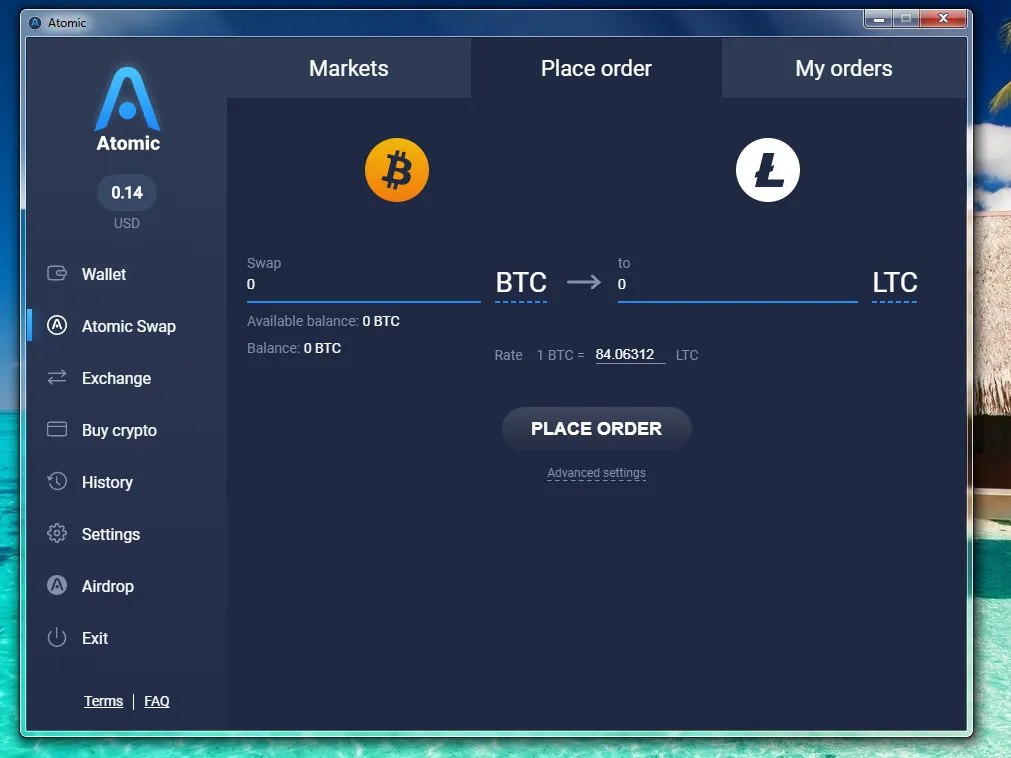Focus the Swap amount input field

[364, 284]
